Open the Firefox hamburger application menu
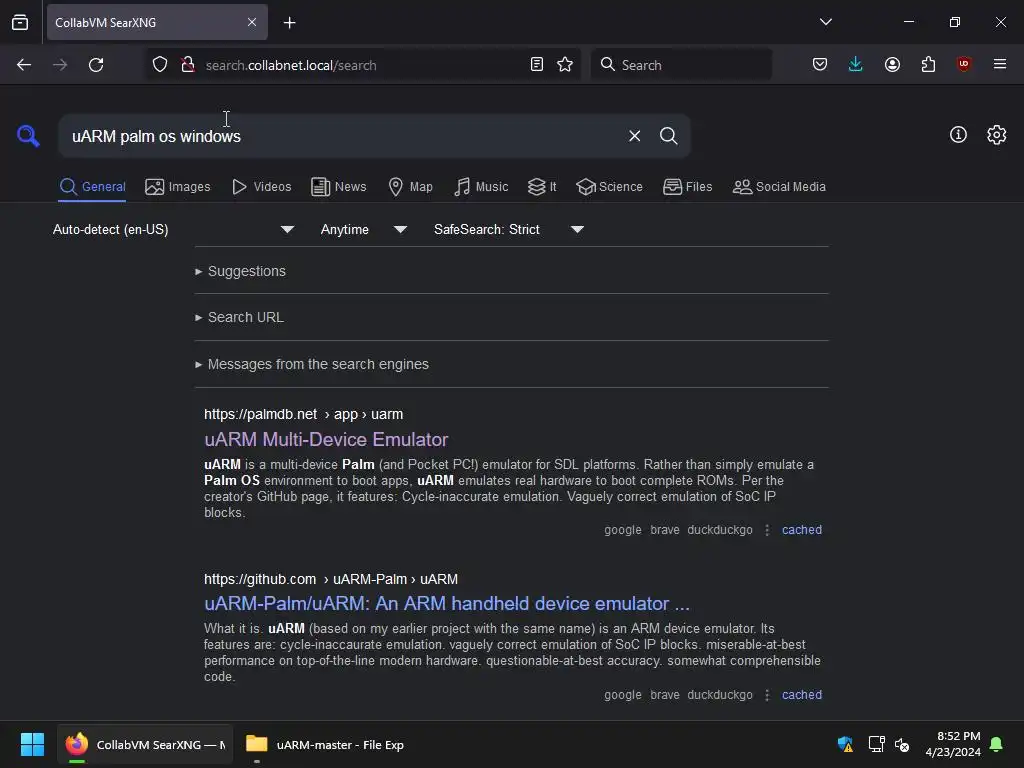The height and width of the screenshot is (768, 1024). 1000,64
